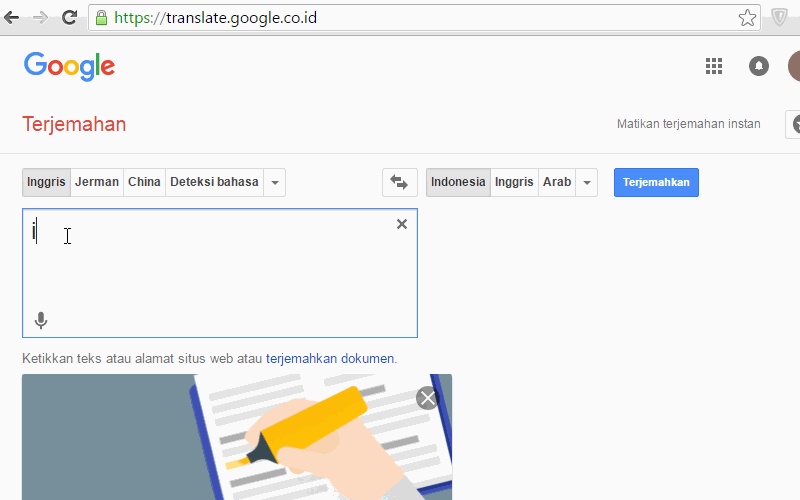This screenshot has width=800, height=500.
Task: Expand the target language dropdown arrow
Action: coord(587,182)
